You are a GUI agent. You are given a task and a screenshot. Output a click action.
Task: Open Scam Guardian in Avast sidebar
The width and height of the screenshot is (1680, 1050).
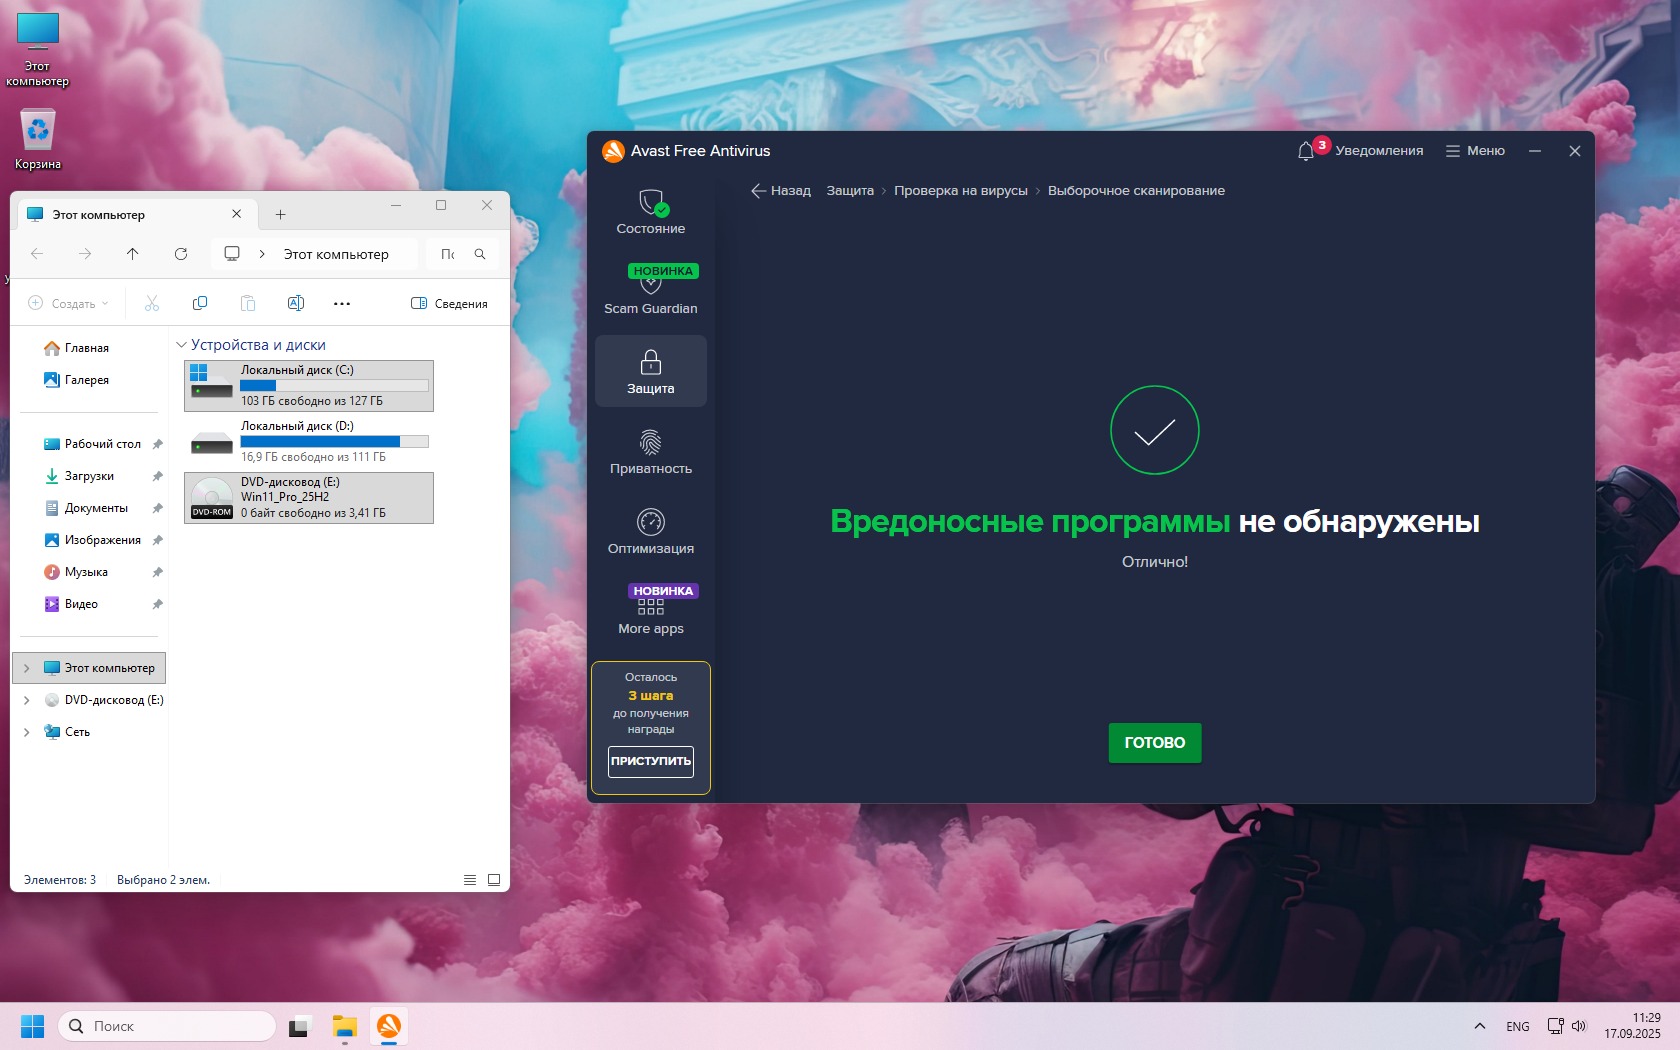tap(651, 290)
